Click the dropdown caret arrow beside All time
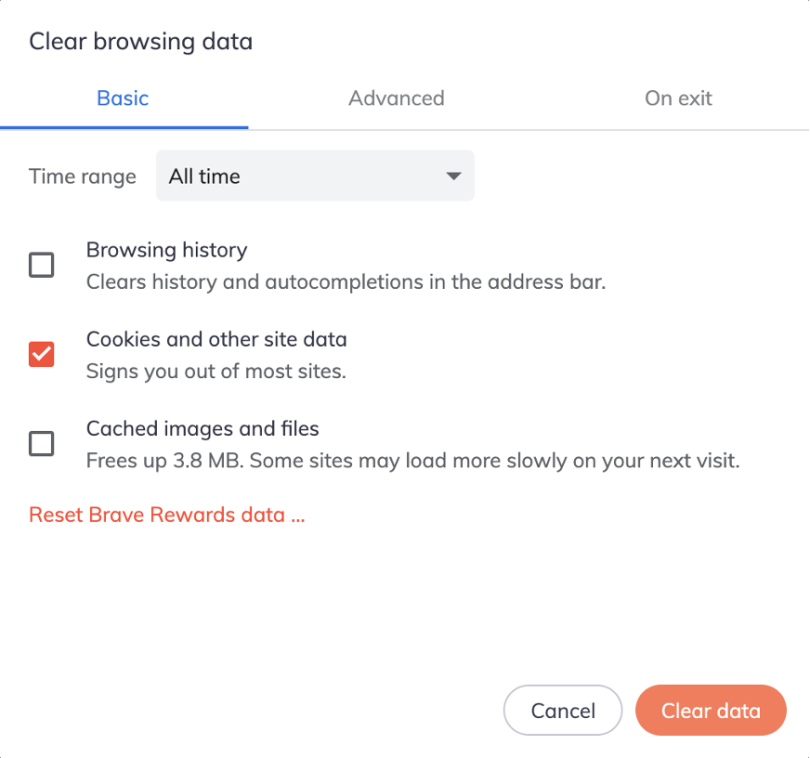This screenshot has width=810, height=758. pyautogui.click(x=454, y=176)
